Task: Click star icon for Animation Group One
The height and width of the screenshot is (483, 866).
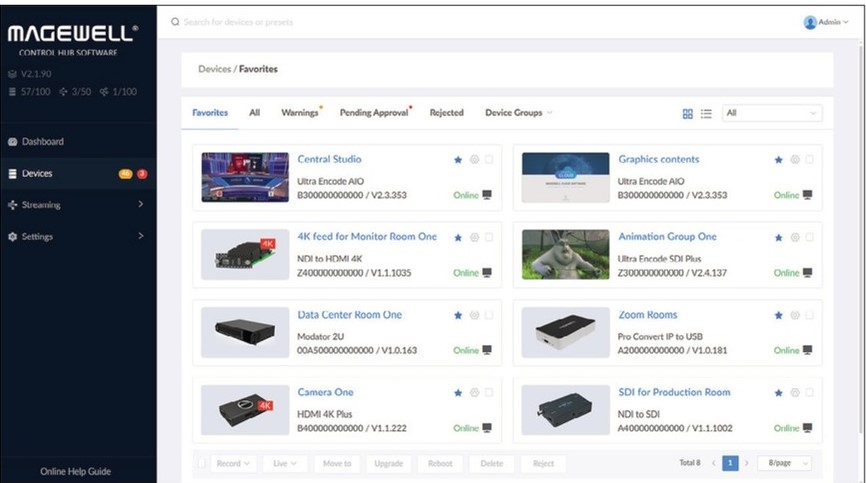Action: point(780,238)
